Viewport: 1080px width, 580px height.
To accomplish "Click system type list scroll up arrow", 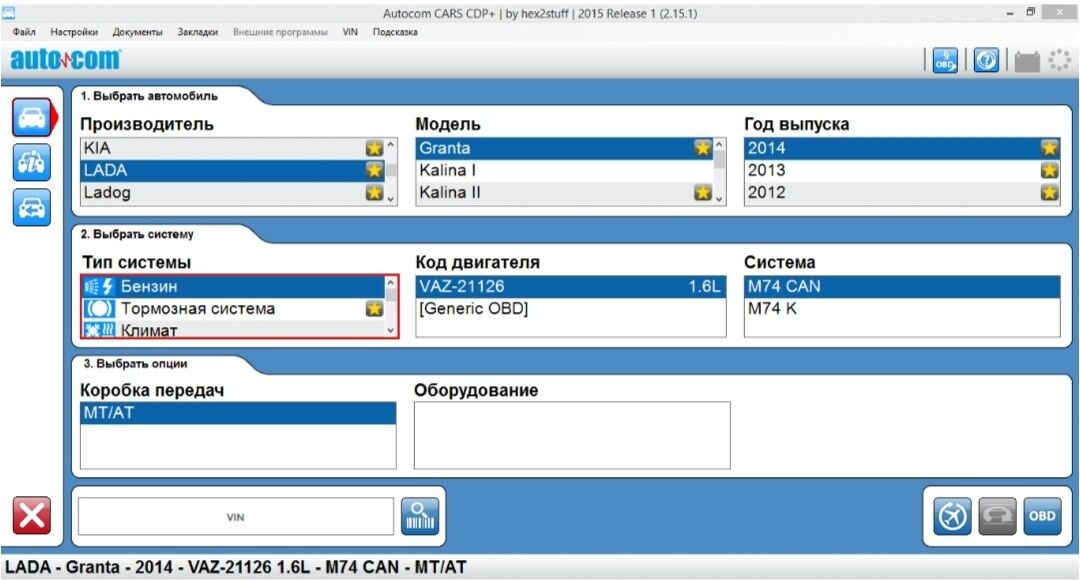I will (x=391, y=283).
